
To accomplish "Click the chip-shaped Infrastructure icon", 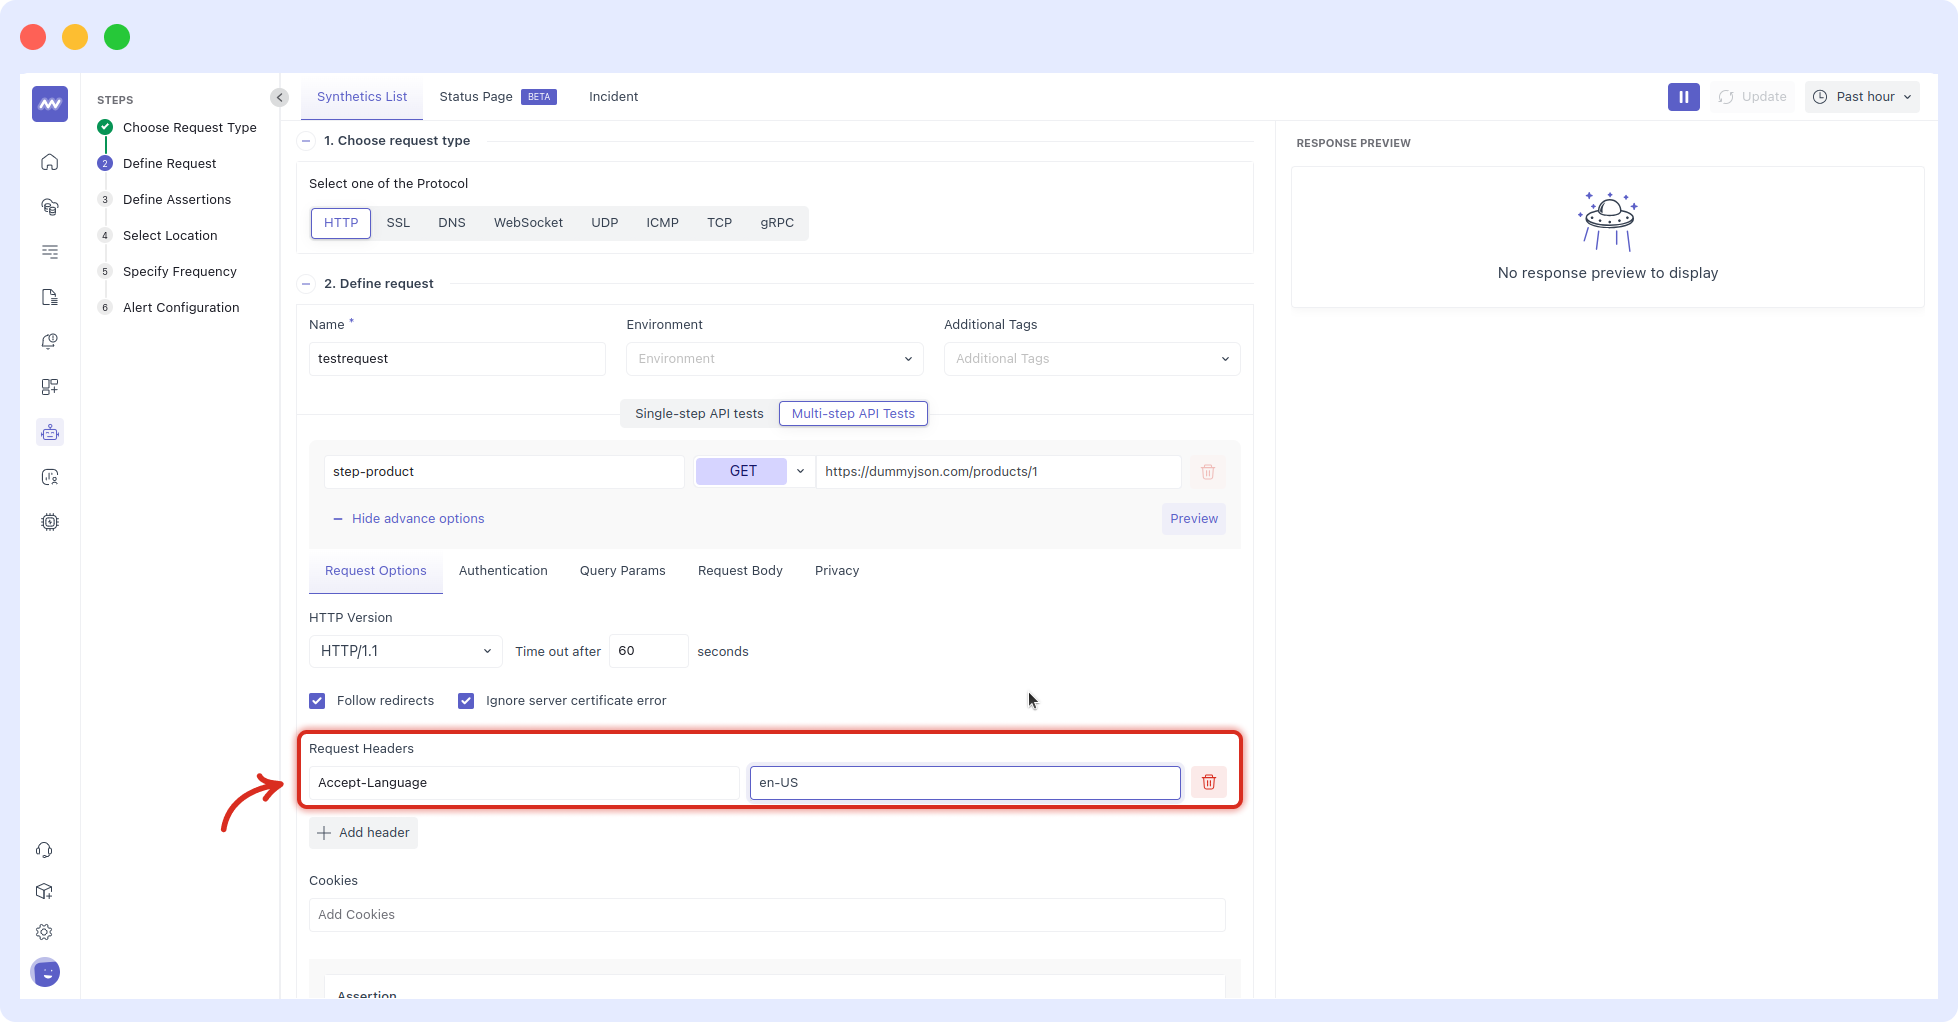I will (49, 522).
